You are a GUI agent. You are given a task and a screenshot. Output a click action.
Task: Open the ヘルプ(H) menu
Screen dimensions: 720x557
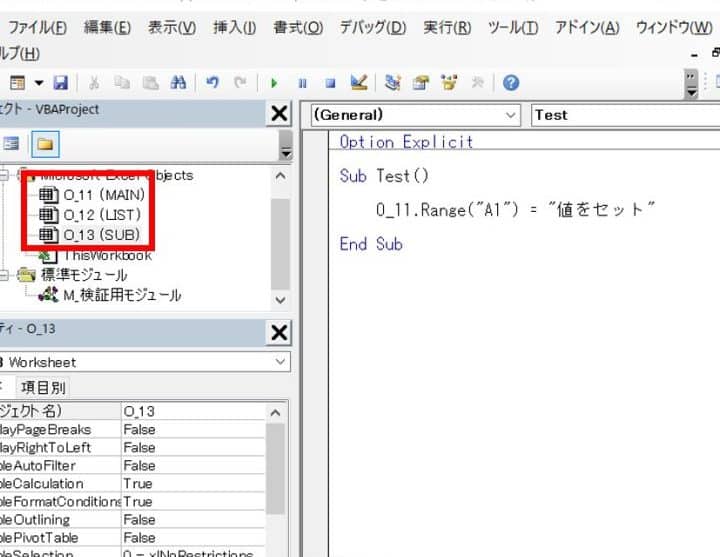[20, 53]
